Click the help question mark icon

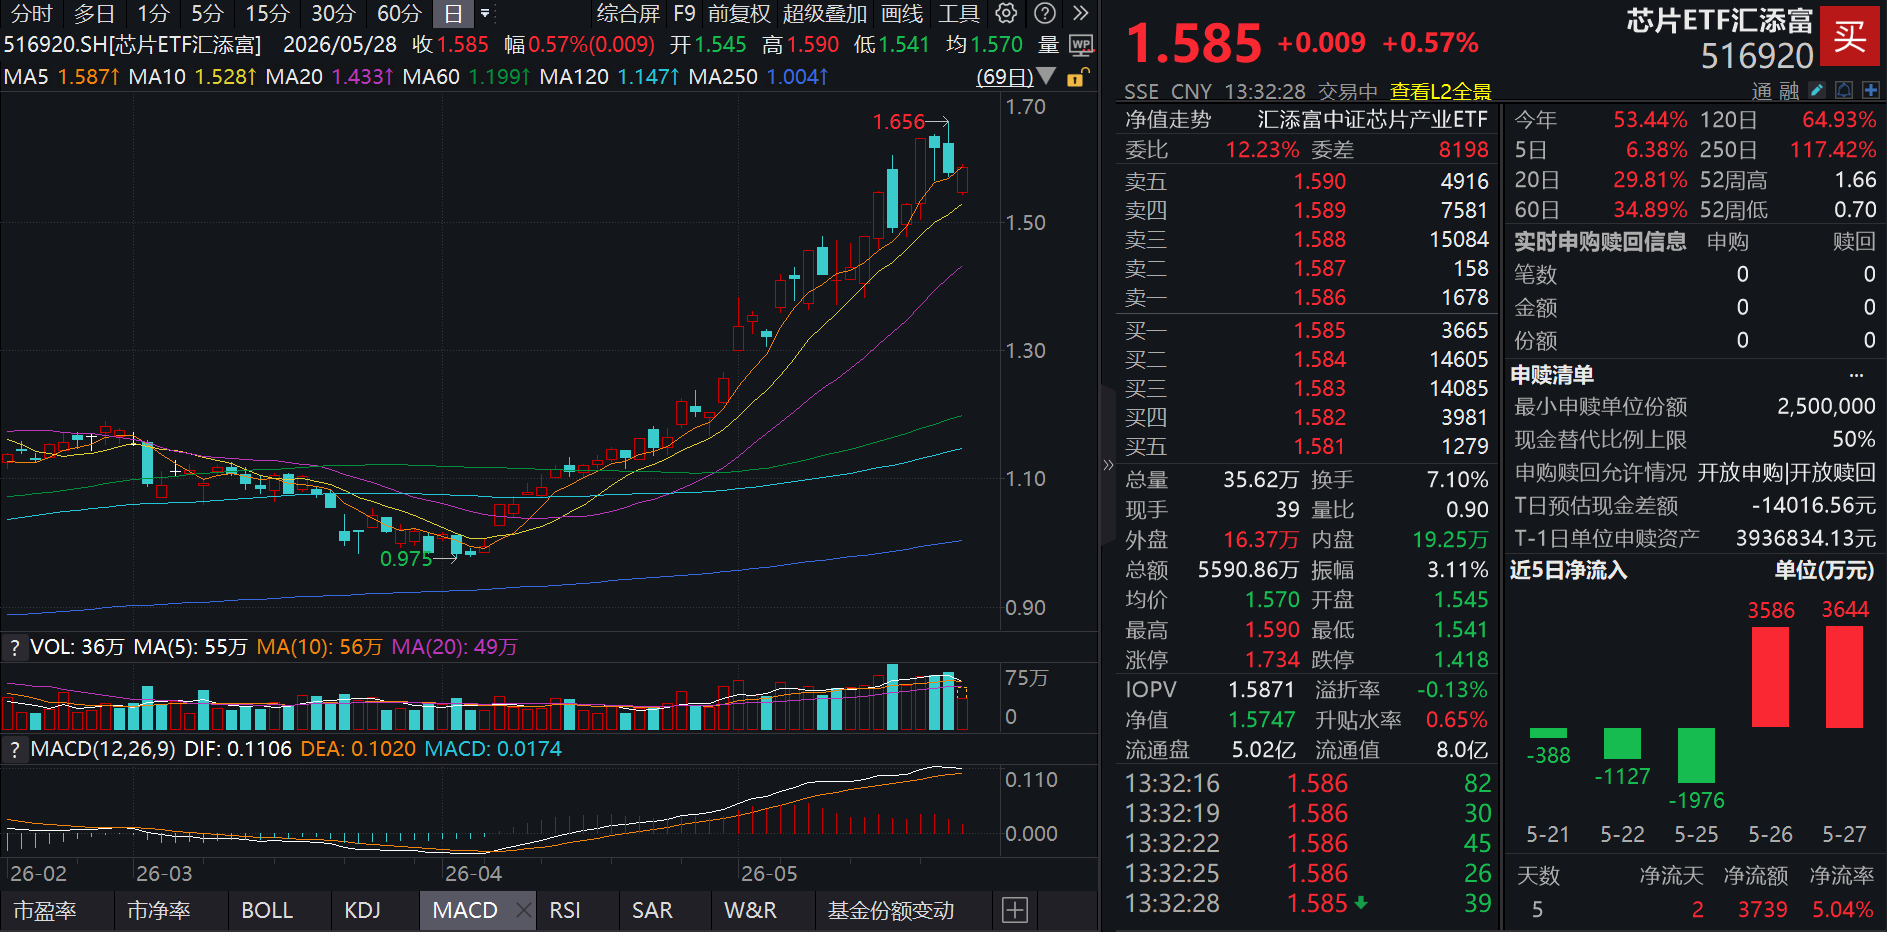pos(1044,13)
